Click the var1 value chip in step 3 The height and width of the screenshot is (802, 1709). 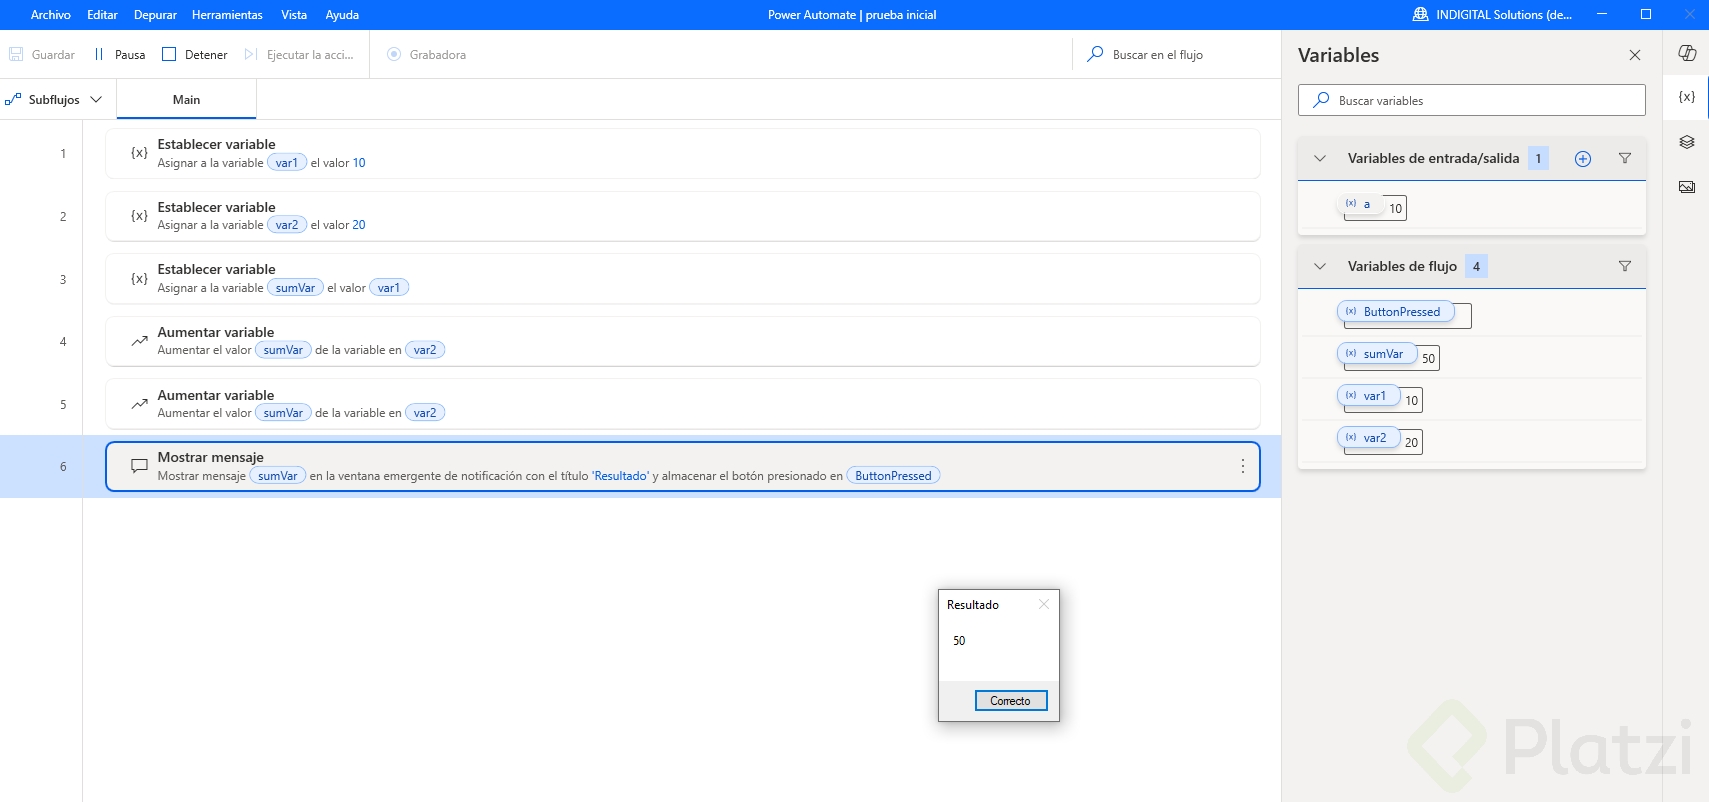point(389,288)
